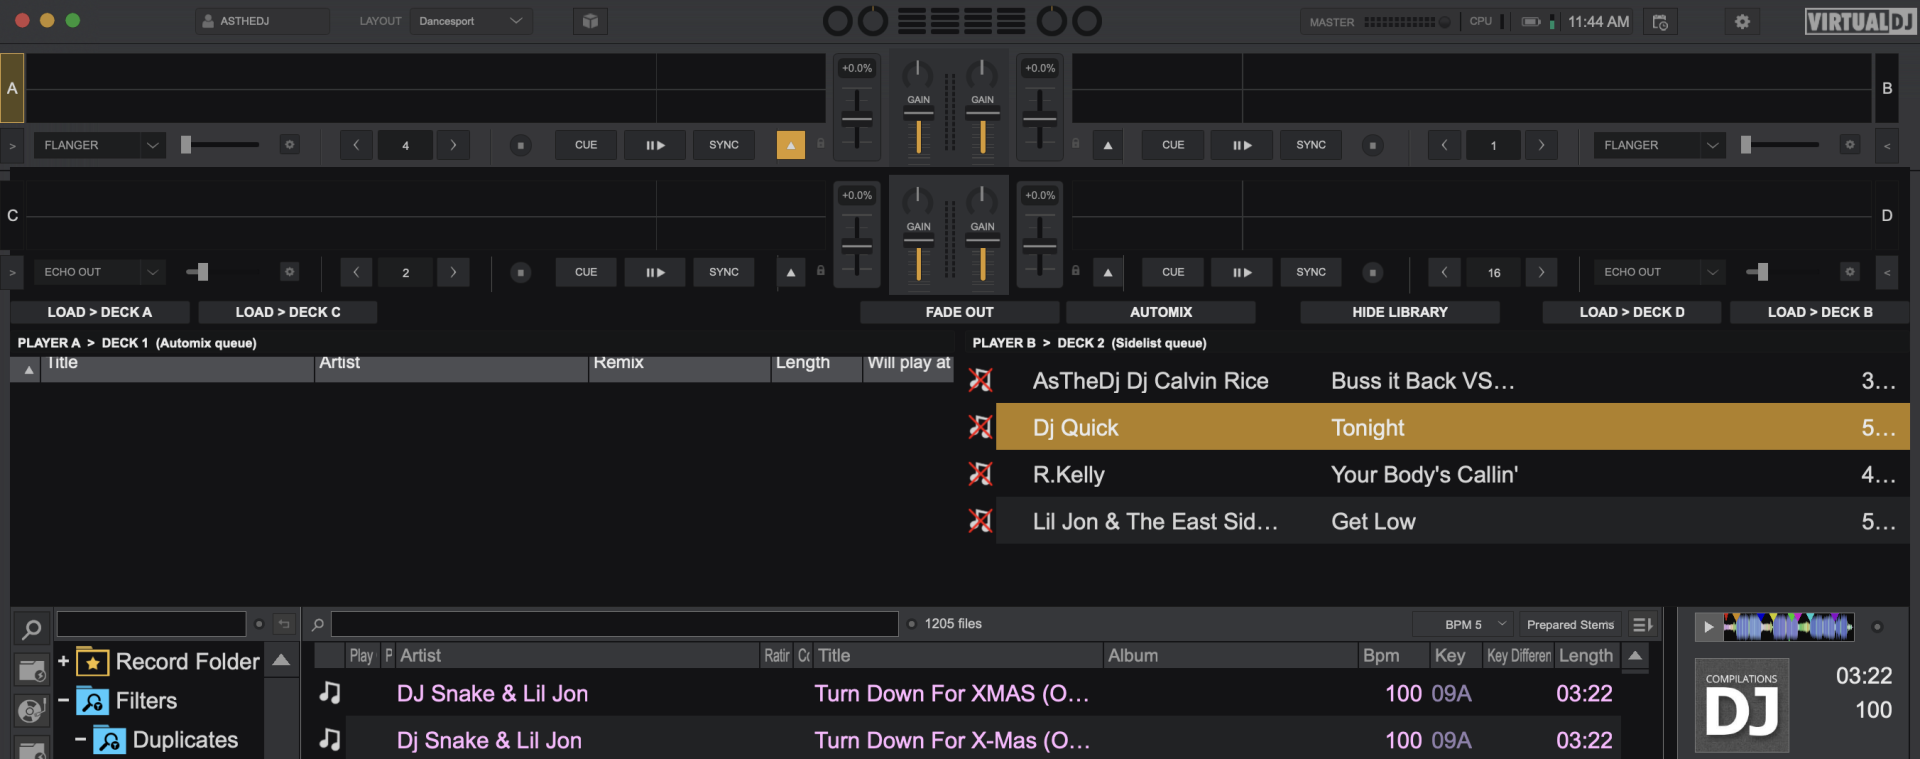Select deck A letter tab
This screenshot has height=759, width=1920.
pyautogui.click(x=12, y=88)
